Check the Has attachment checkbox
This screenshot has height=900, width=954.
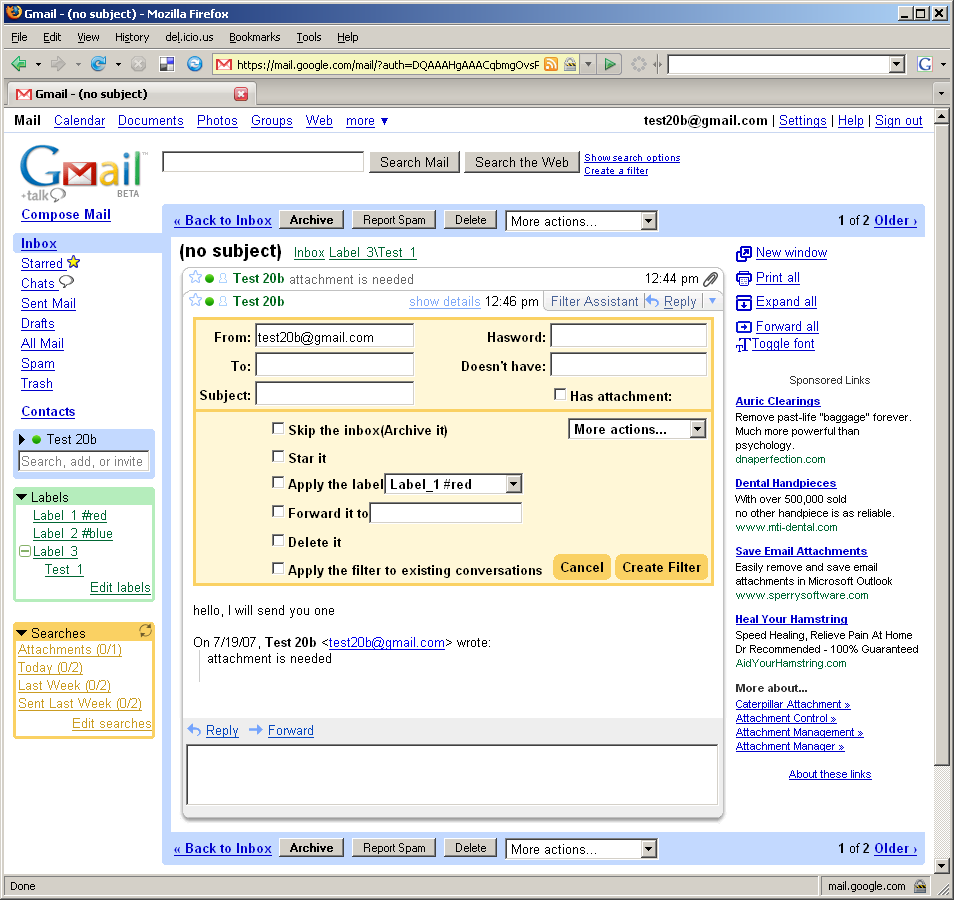click(560, 394)
